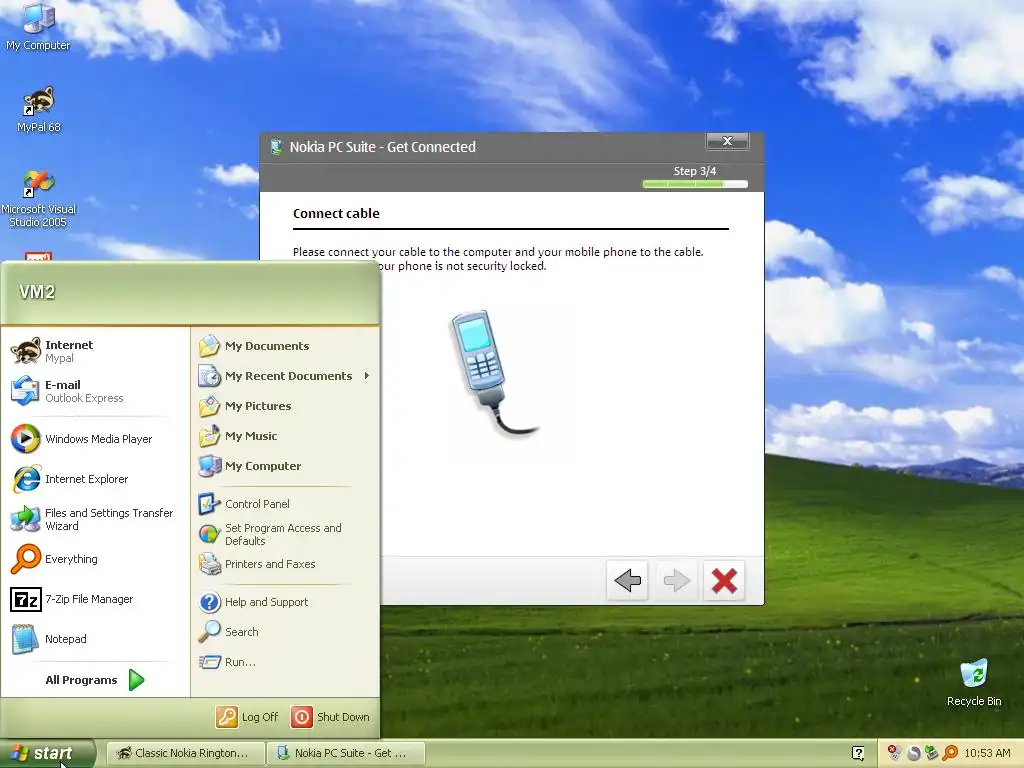Open My Pictures folder
Viewport: 1024px width, 768px height.
(285, 406)
